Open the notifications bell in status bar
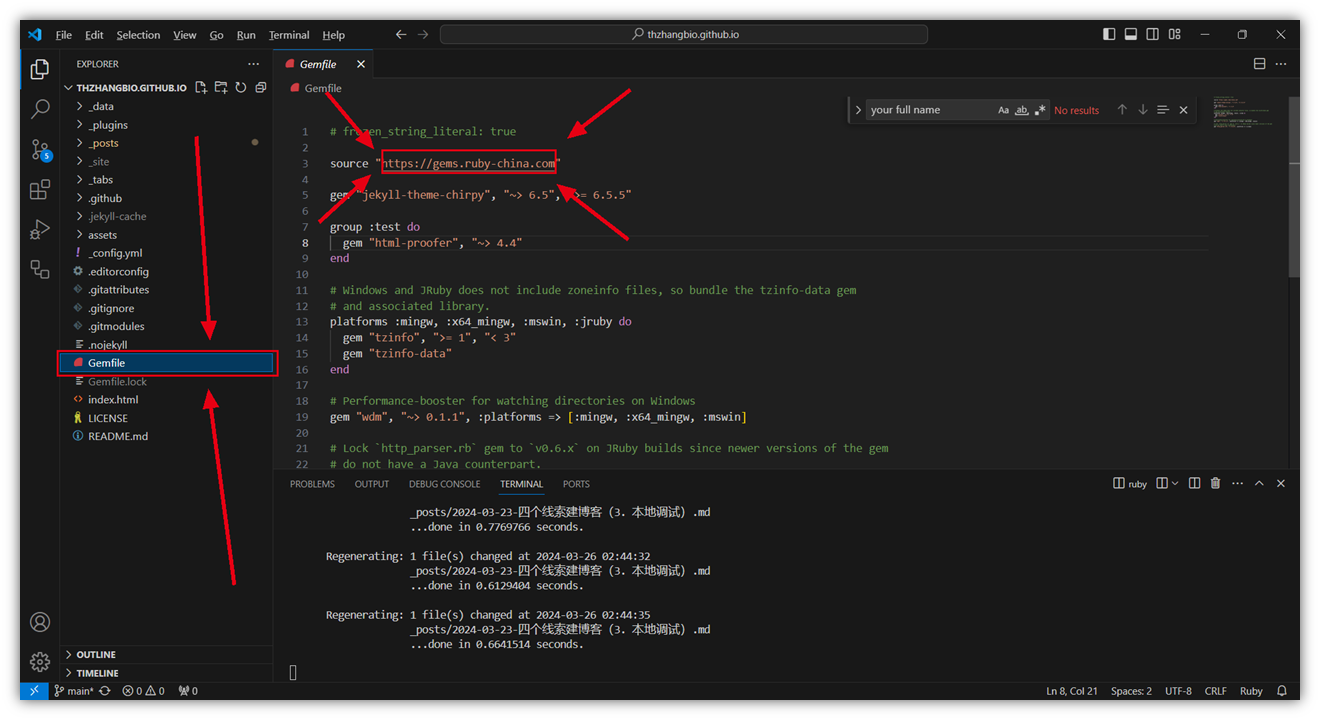This screenshot has width=1320, height=720. (x=1282, y=691)
